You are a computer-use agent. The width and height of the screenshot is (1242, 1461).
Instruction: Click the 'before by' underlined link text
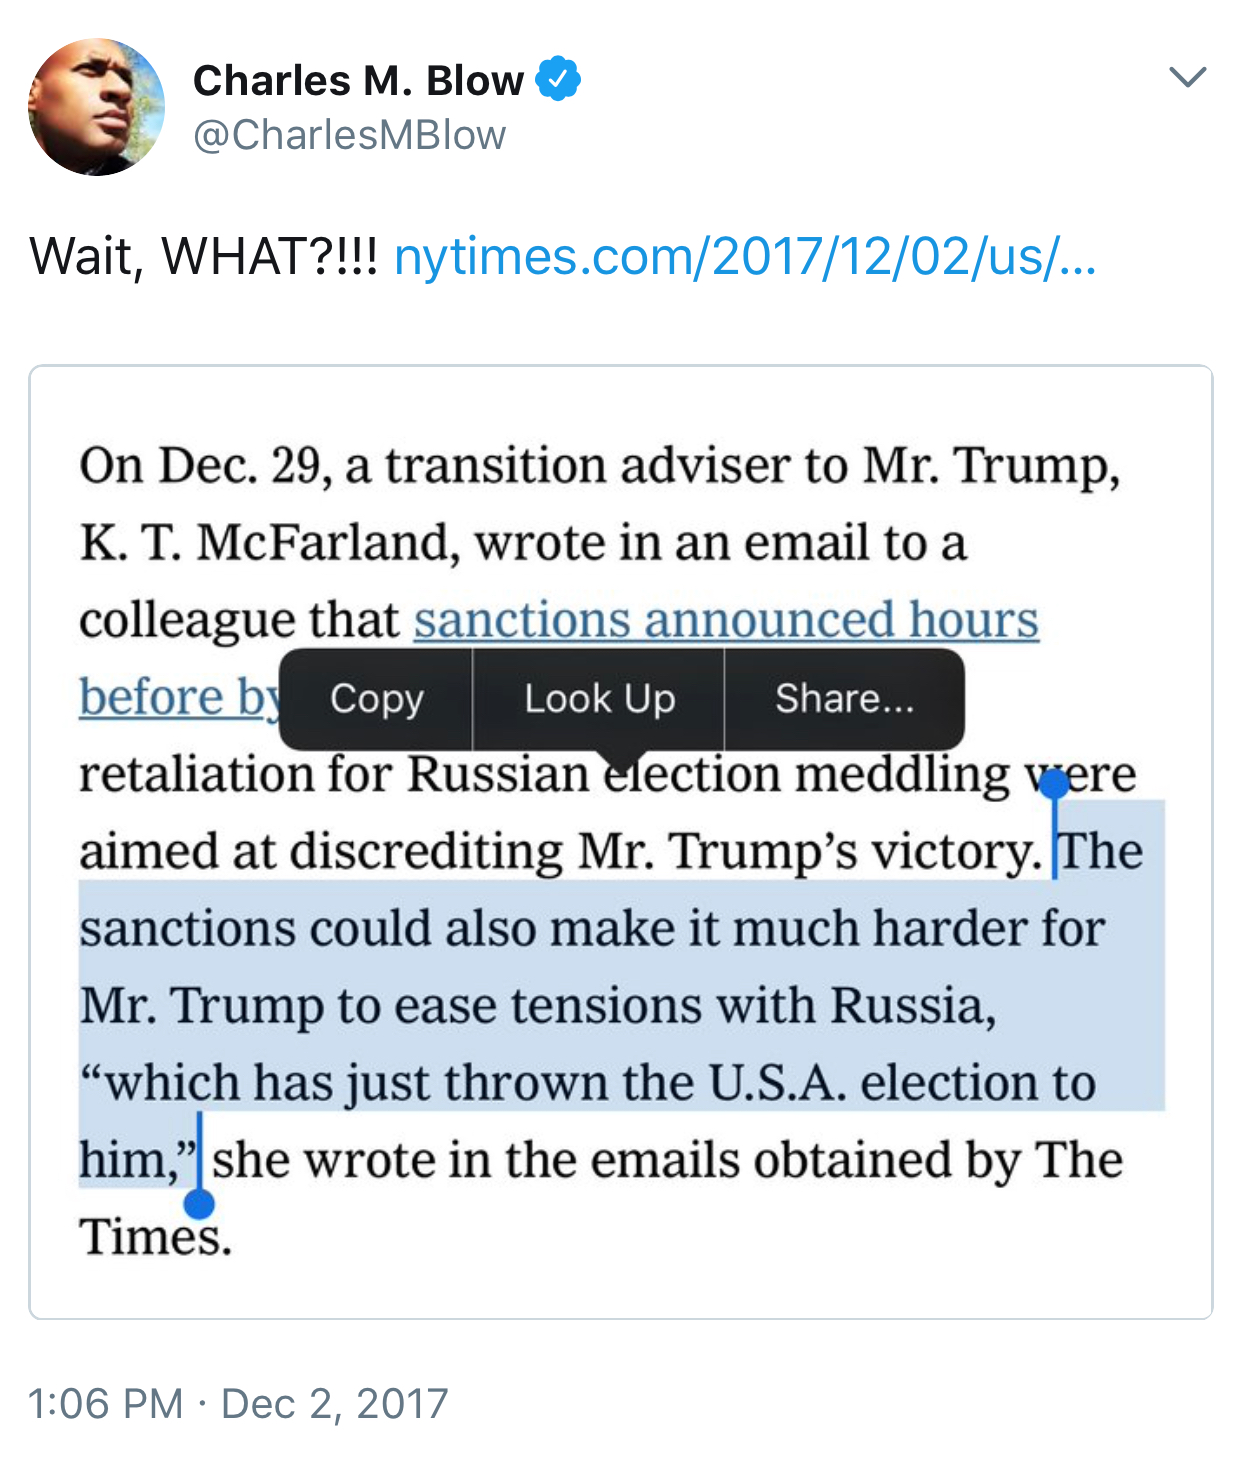point(180,696)
